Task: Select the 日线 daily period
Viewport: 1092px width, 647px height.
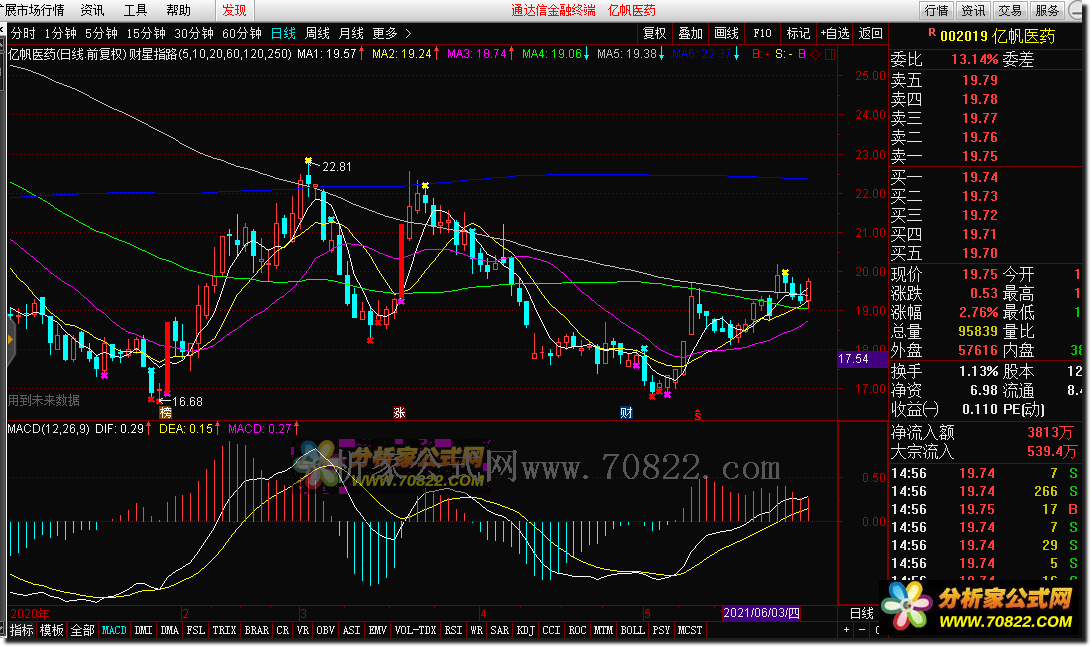Action: pyautogui.click(x=283, y=33)
